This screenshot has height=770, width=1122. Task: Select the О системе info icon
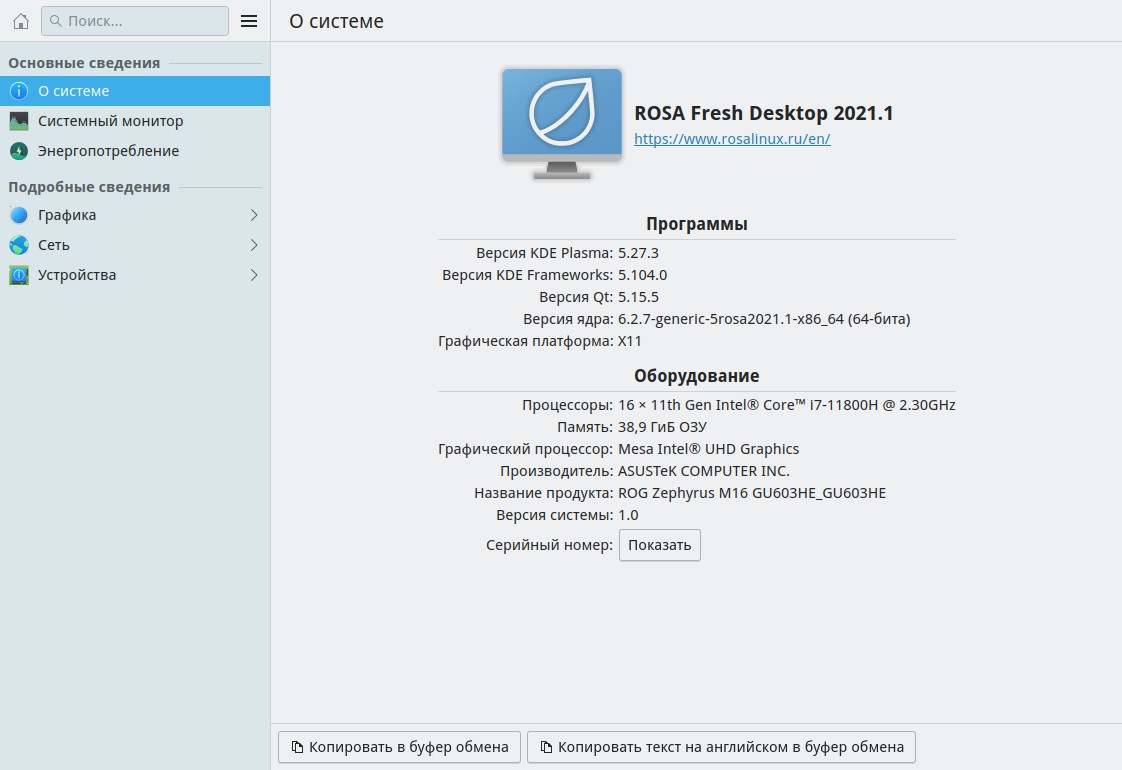pos(19,91)
